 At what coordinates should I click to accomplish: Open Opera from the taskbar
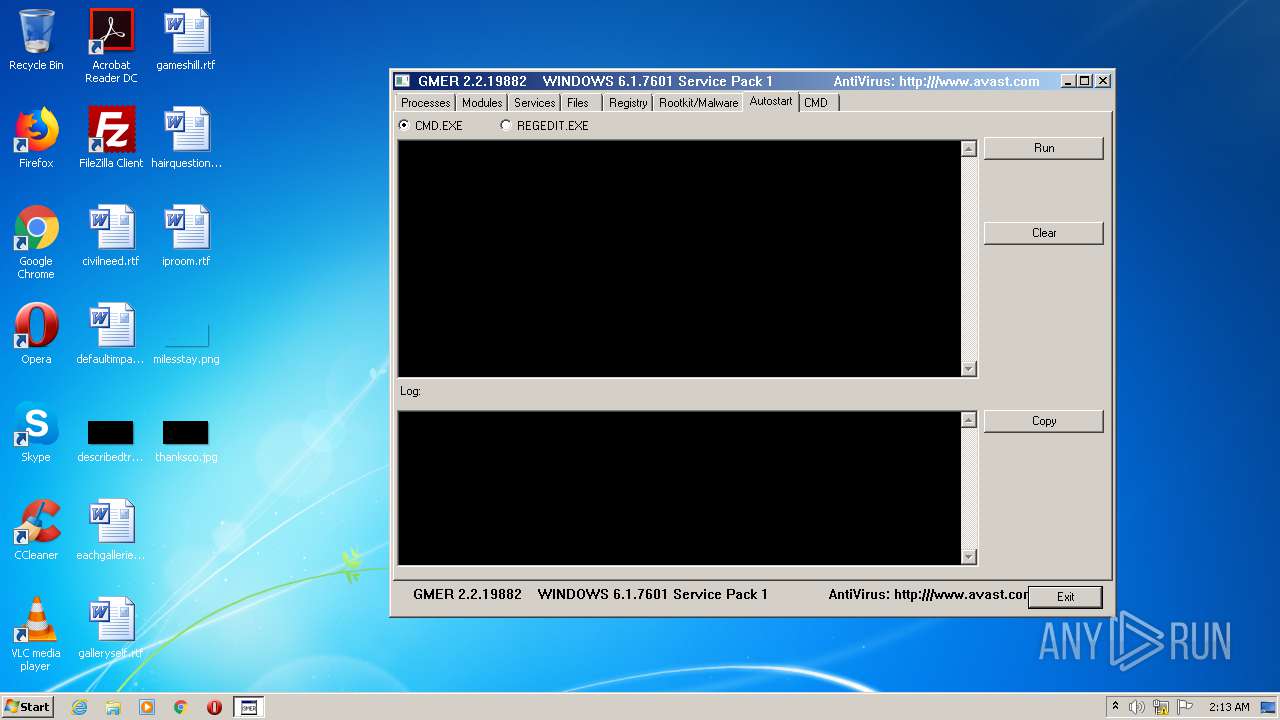(214, 707)
